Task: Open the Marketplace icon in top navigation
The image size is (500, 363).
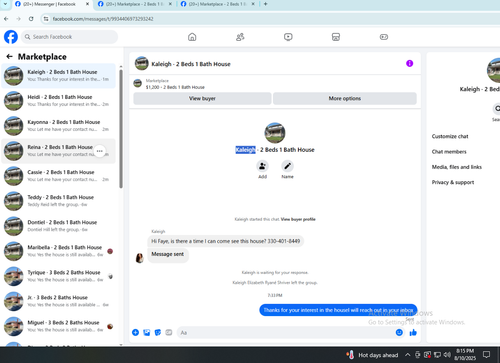Action: pyautogui.click(x=336, y=37)
